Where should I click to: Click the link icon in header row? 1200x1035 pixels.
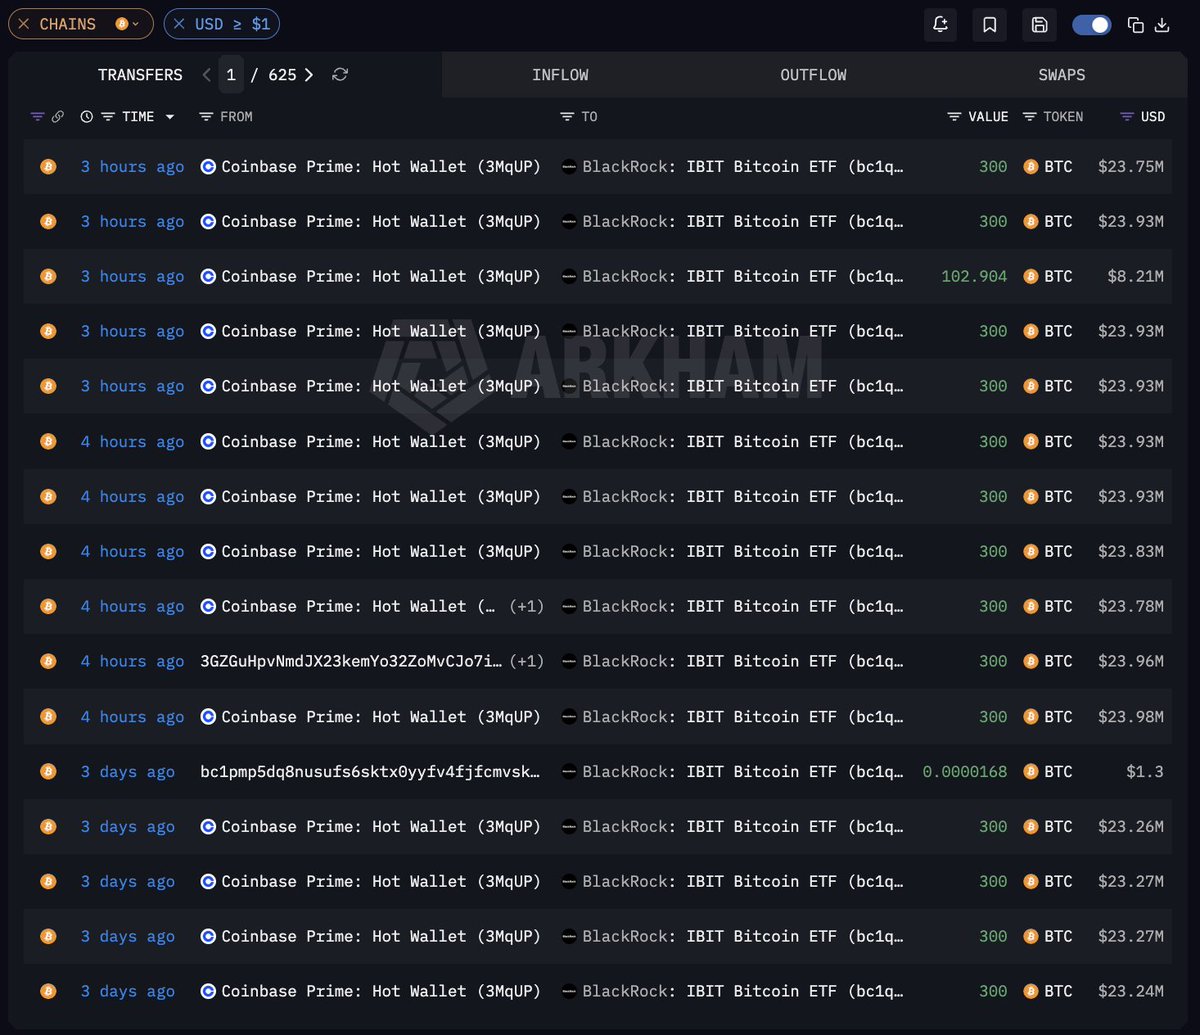coord(57,117)
